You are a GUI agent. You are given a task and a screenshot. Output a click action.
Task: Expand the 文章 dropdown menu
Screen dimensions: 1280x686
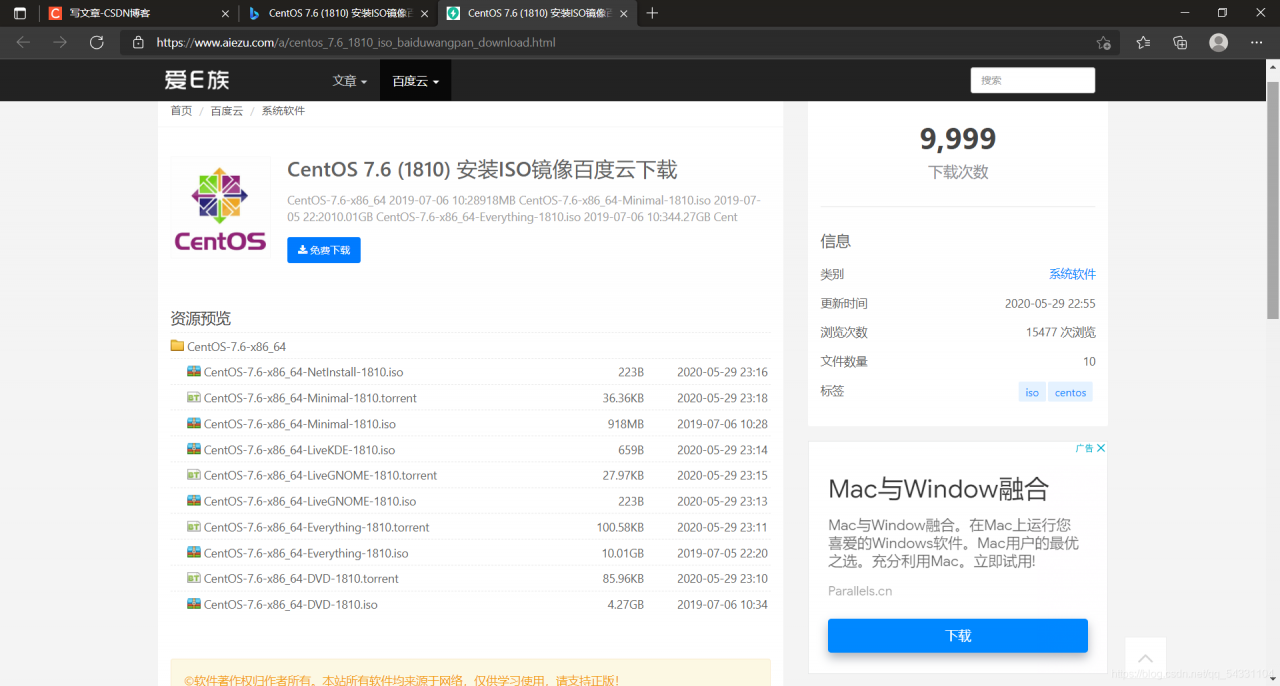pyautogui.click(x=350, y=81)
